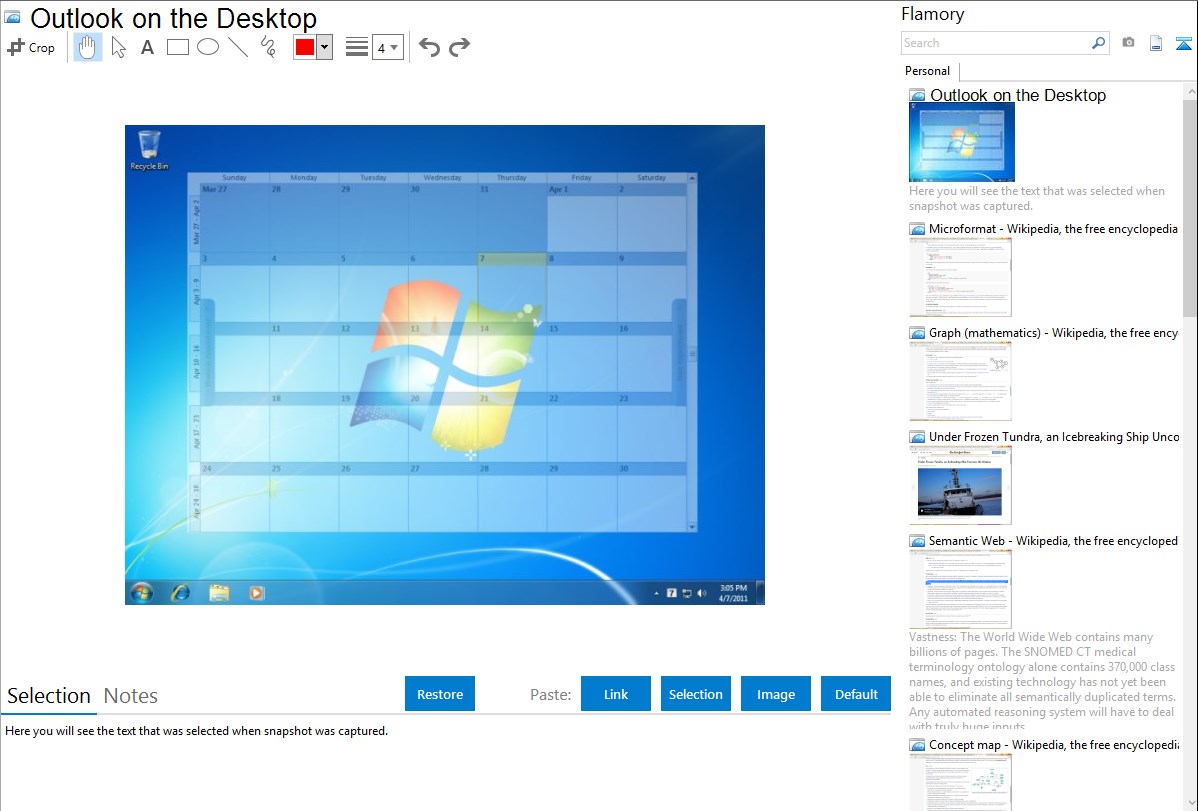The width and height of the screenshot is (1198, 811).
Task: Open the line thickness dropdown showing 4
Action: coord(388,47)
